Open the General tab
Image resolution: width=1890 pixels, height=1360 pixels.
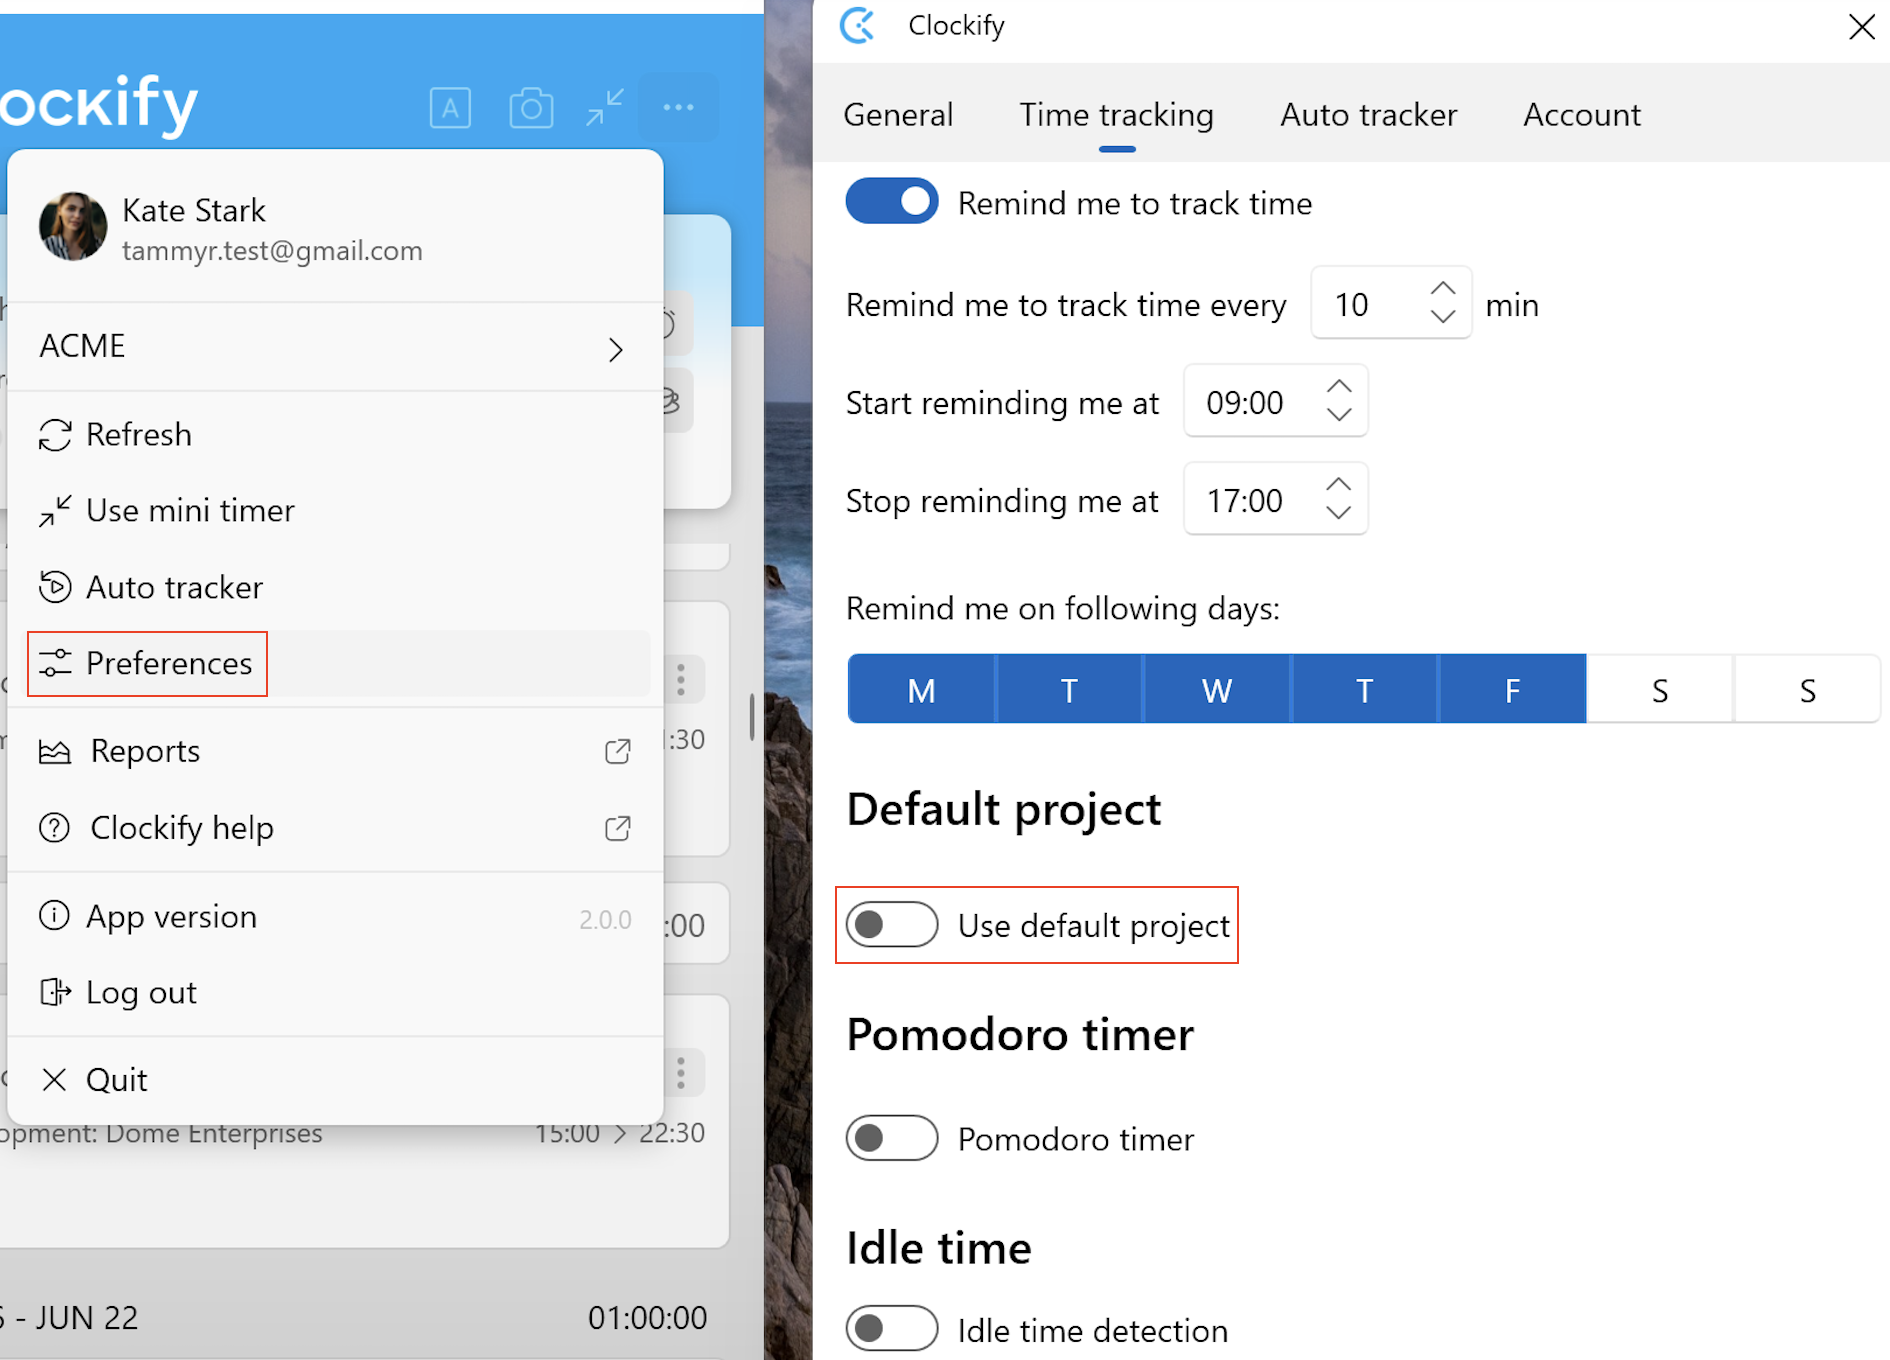(x=898, y=114)
